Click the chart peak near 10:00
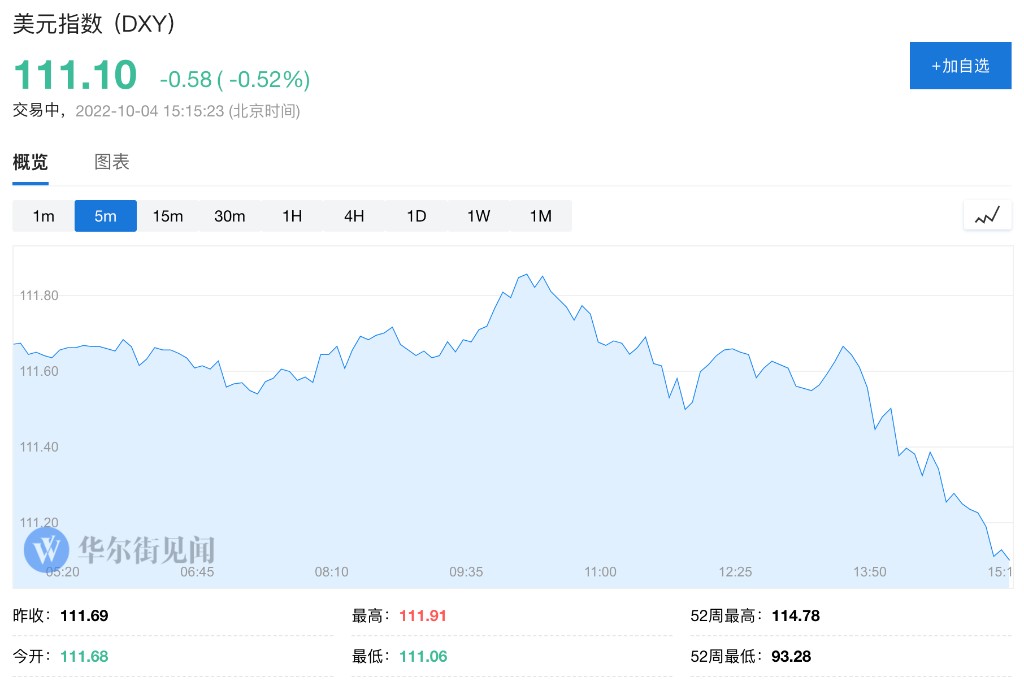This screenshot has height=686, width=1024. click(x=525, y=274)
